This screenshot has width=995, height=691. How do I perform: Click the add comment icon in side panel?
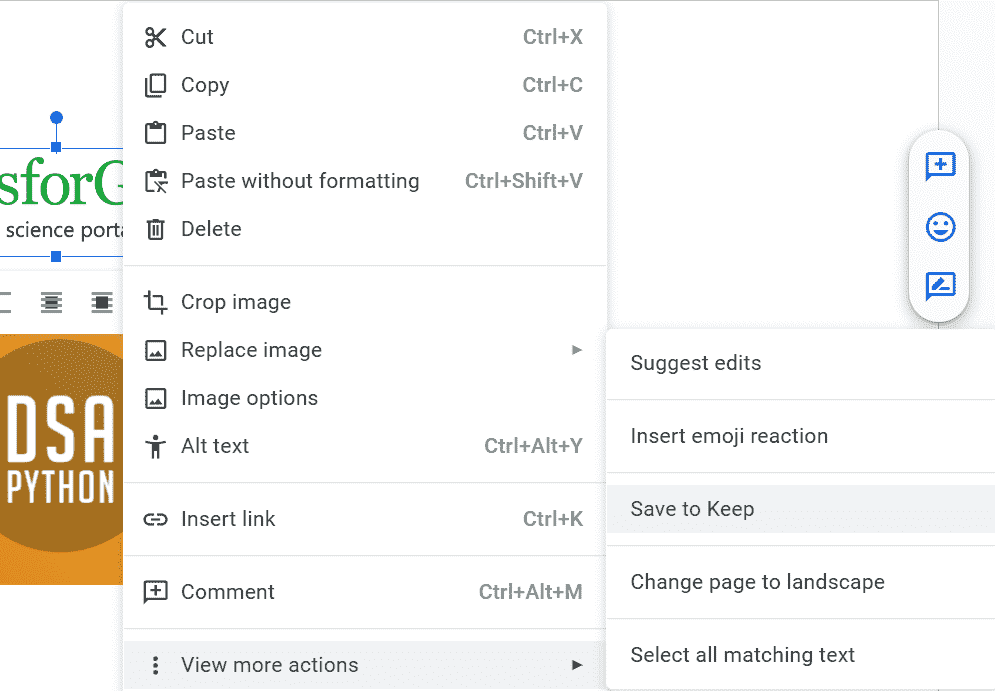coord(940,166)
